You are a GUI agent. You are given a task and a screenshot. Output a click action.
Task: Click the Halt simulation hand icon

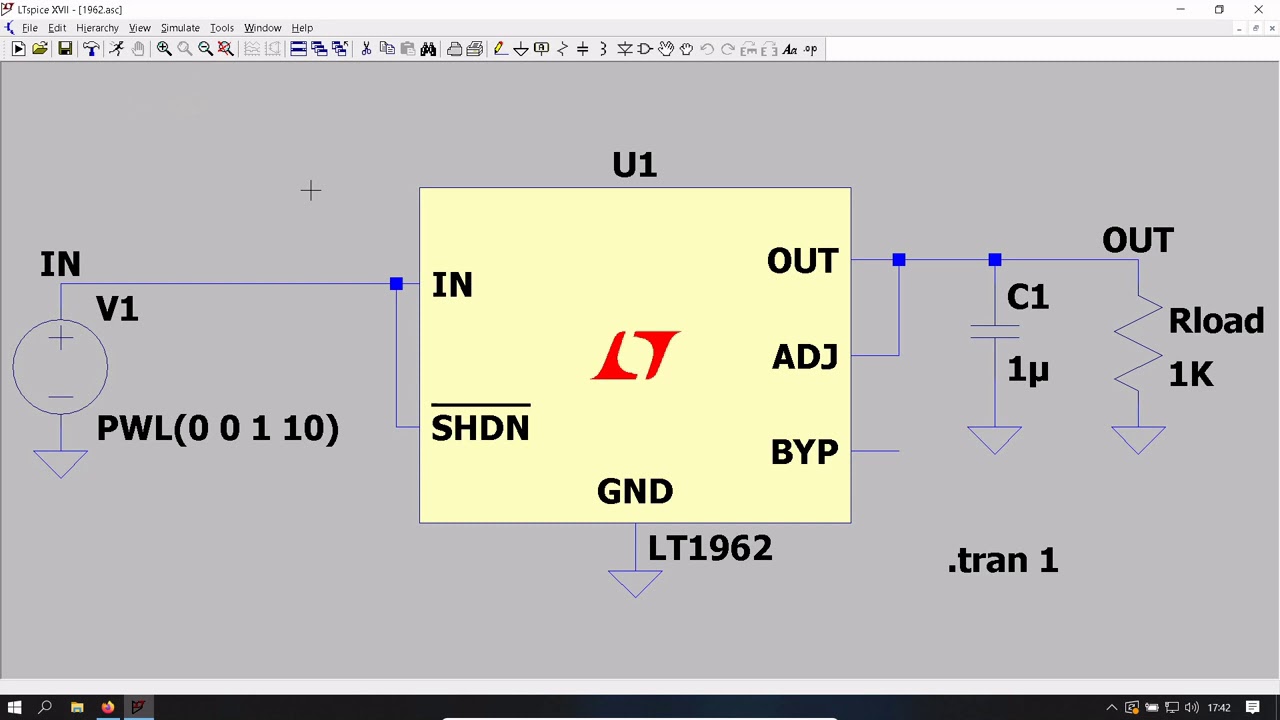[138, 49]
